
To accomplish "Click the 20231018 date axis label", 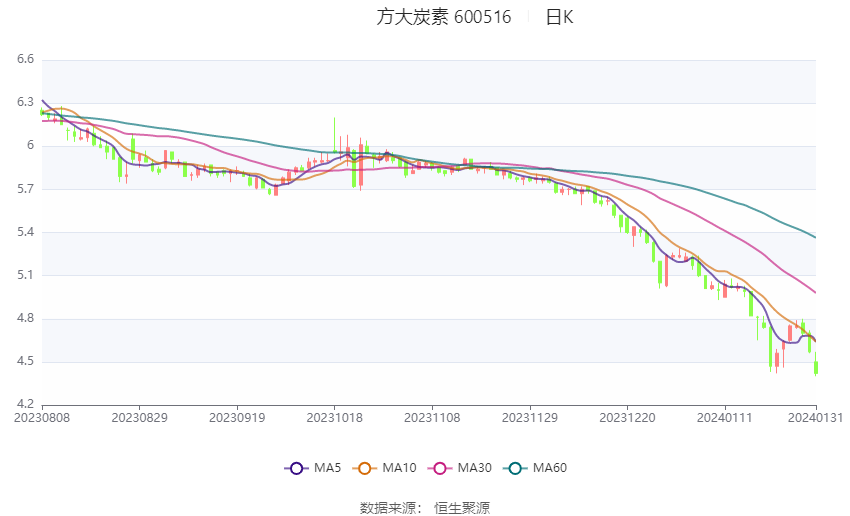I will tap(334, 418).
